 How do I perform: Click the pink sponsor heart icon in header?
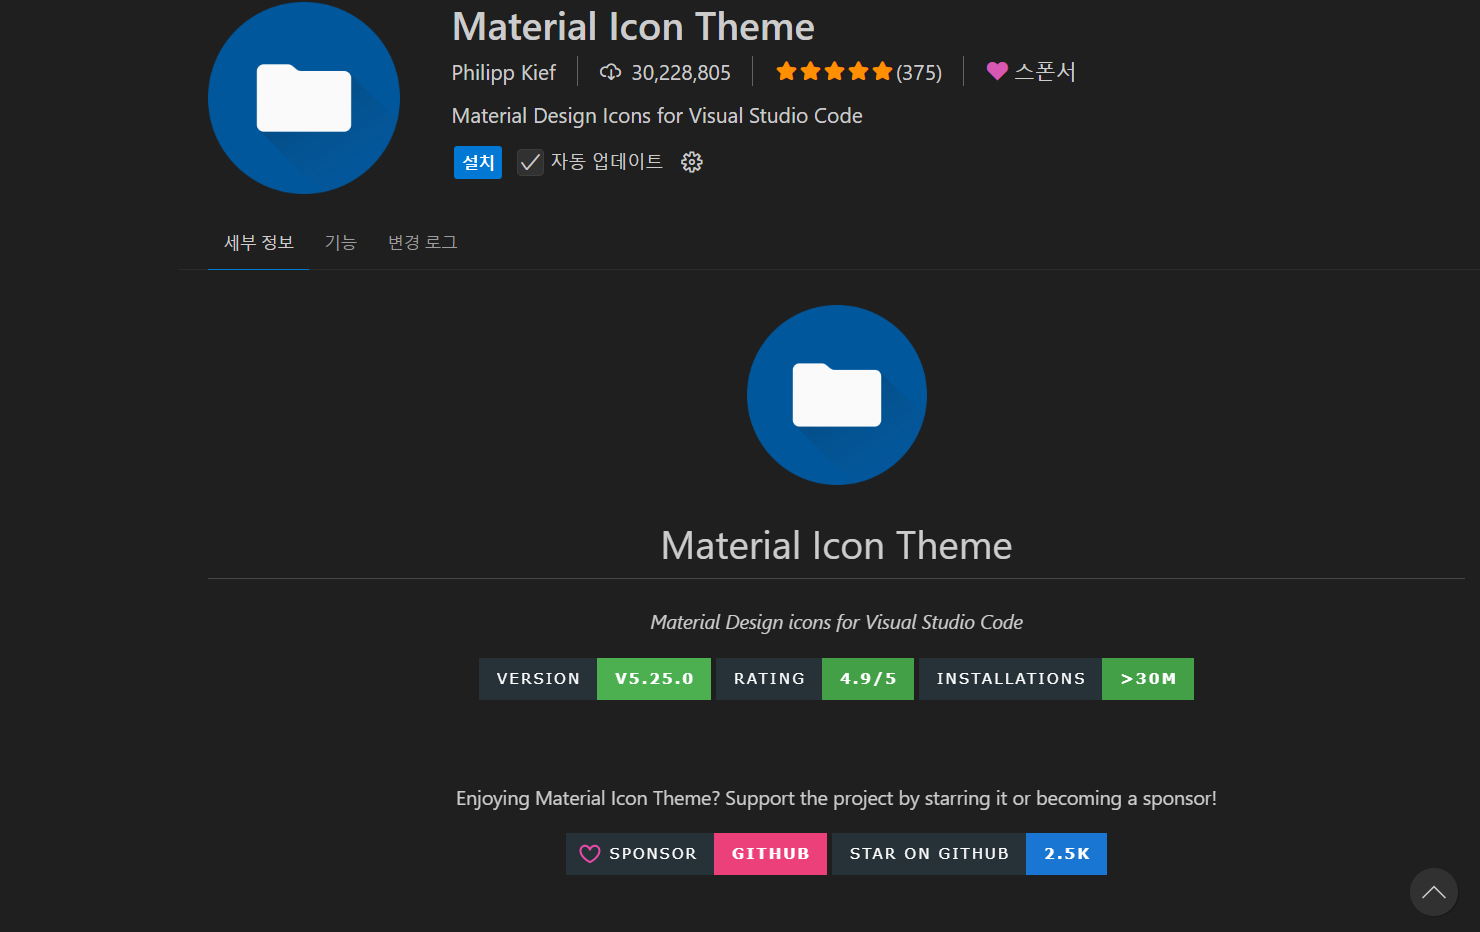997,71
